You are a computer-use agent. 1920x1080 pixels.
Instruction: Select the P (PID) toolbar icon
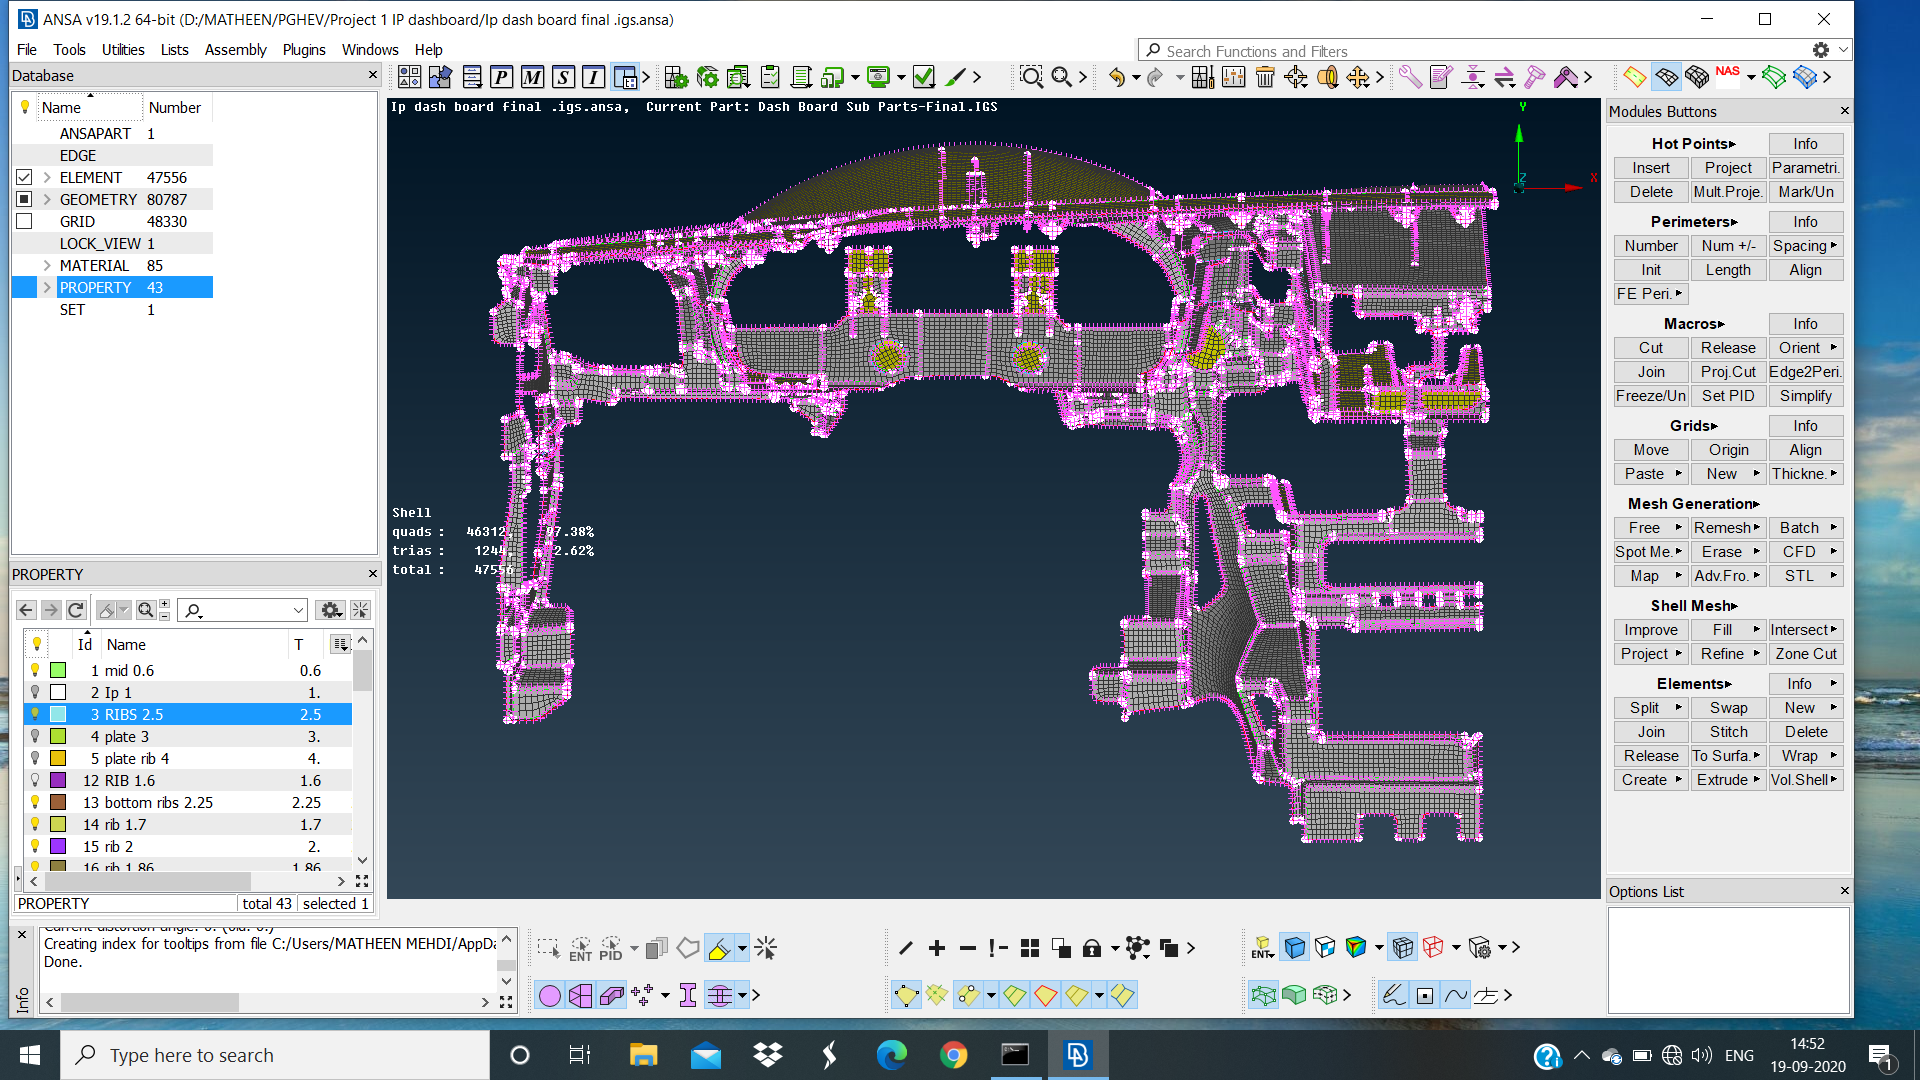pyautogui.click(x=501, y=77)
